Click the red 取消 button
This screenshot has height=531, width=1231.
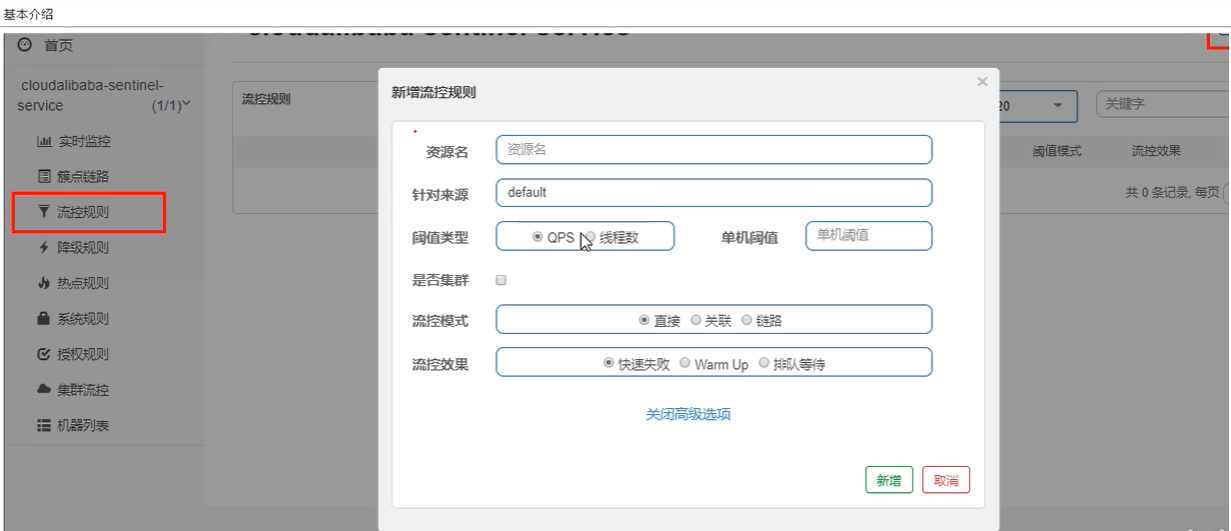946,480
